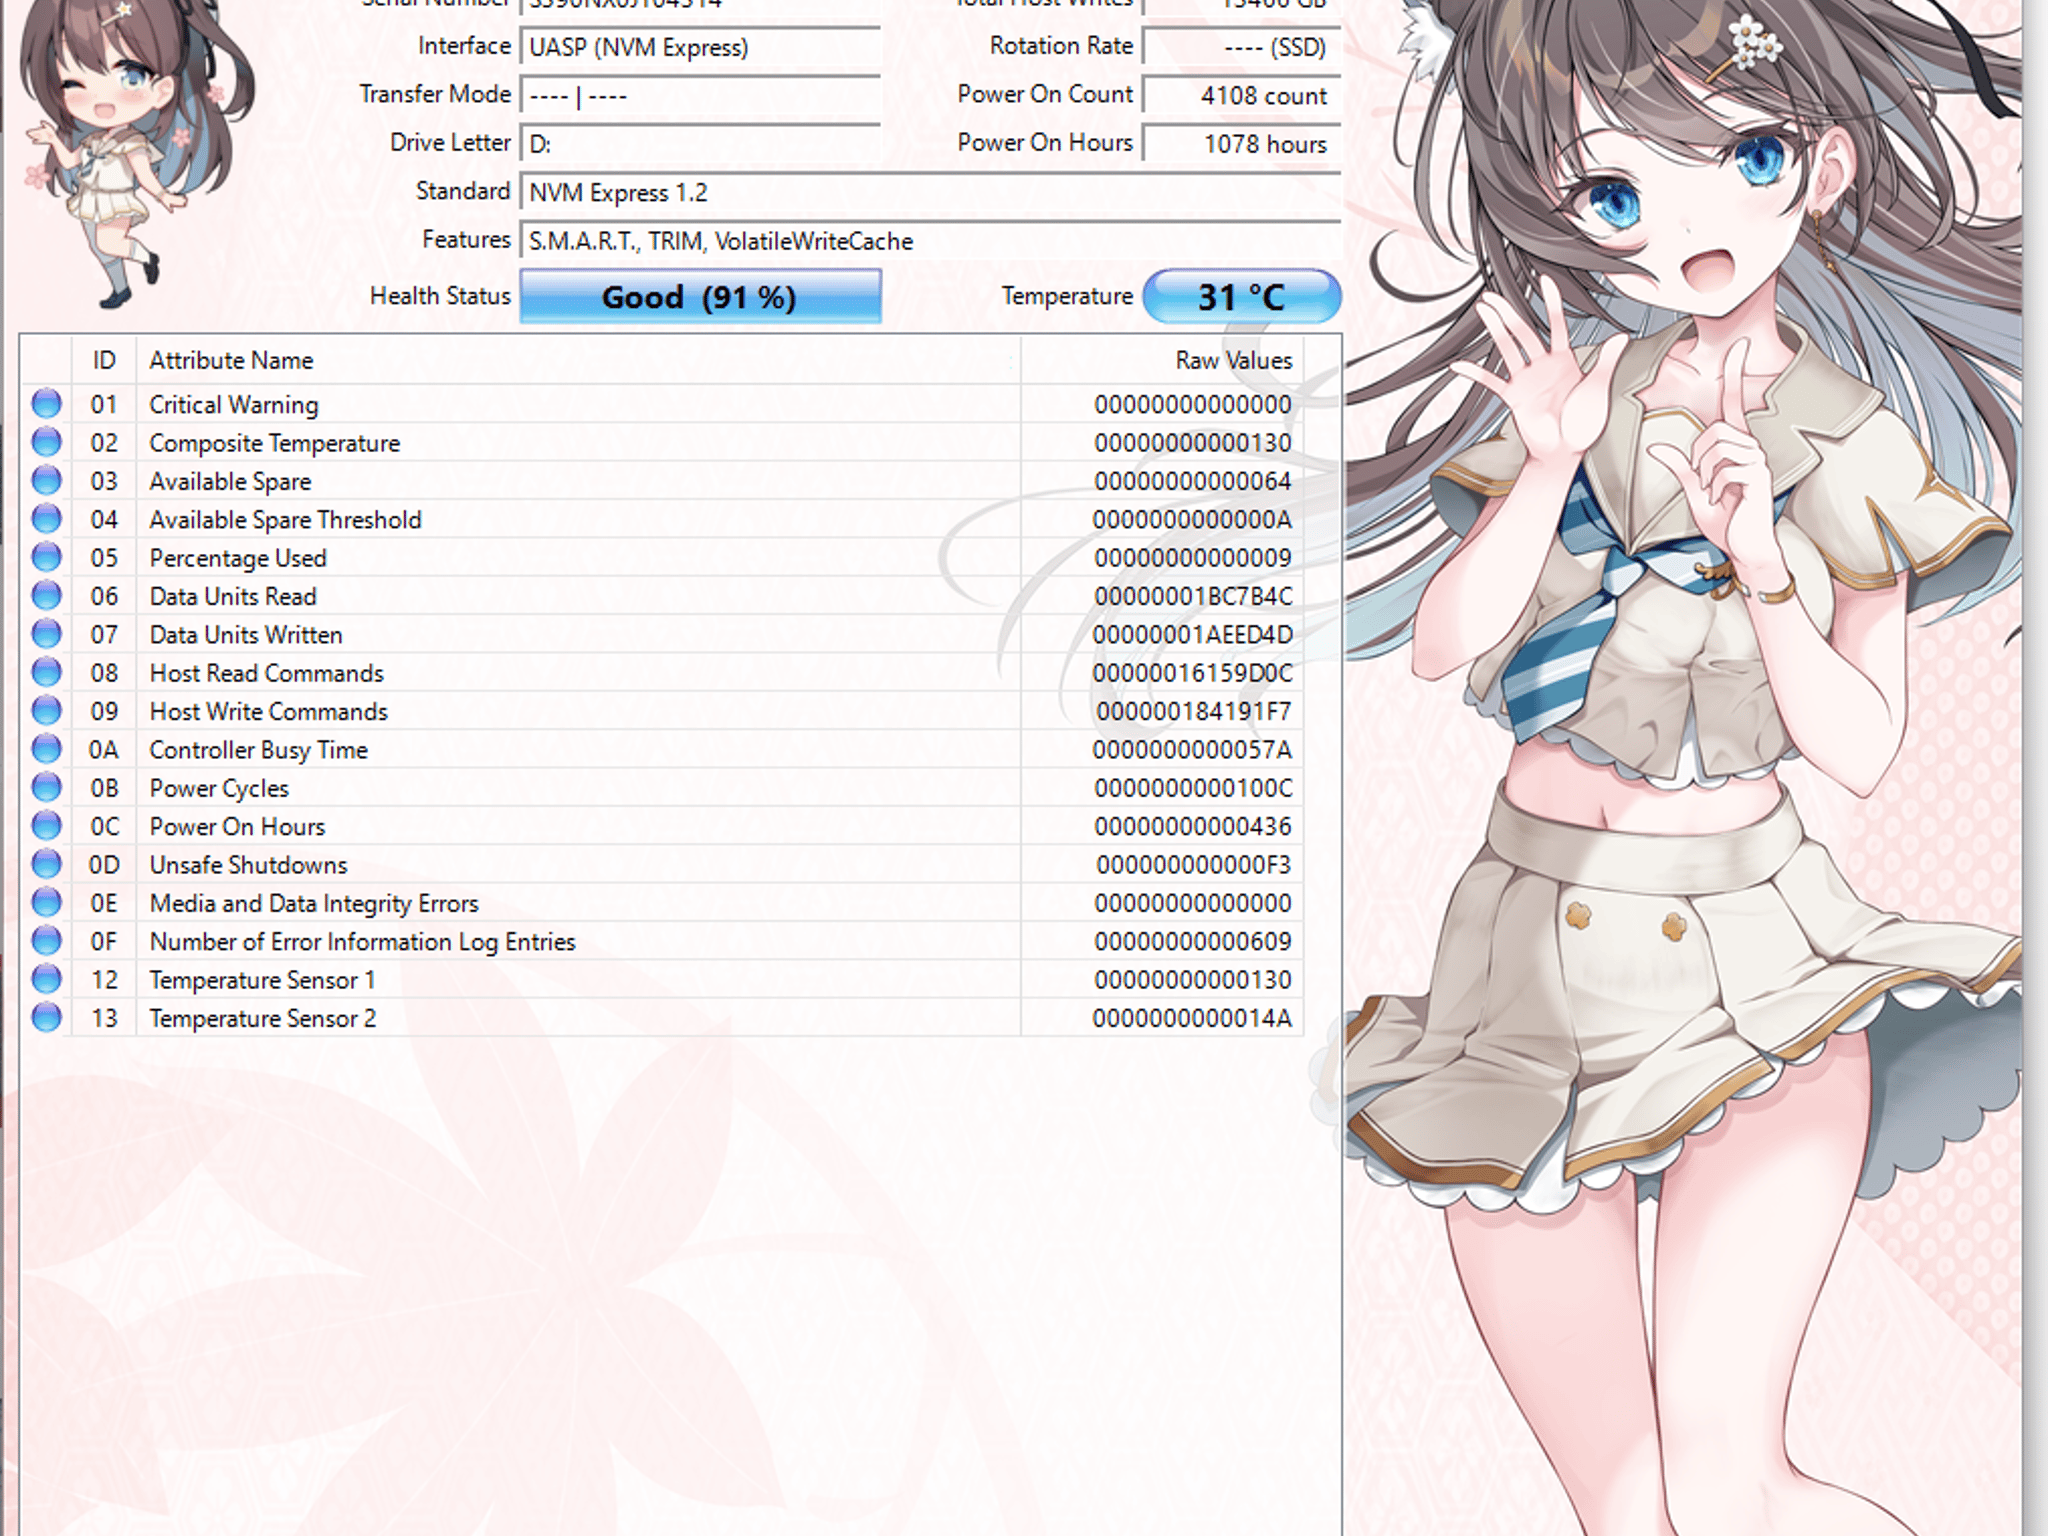
Task: Select the status orb for Available Spare Threshold
Action: tap(46, 519)
